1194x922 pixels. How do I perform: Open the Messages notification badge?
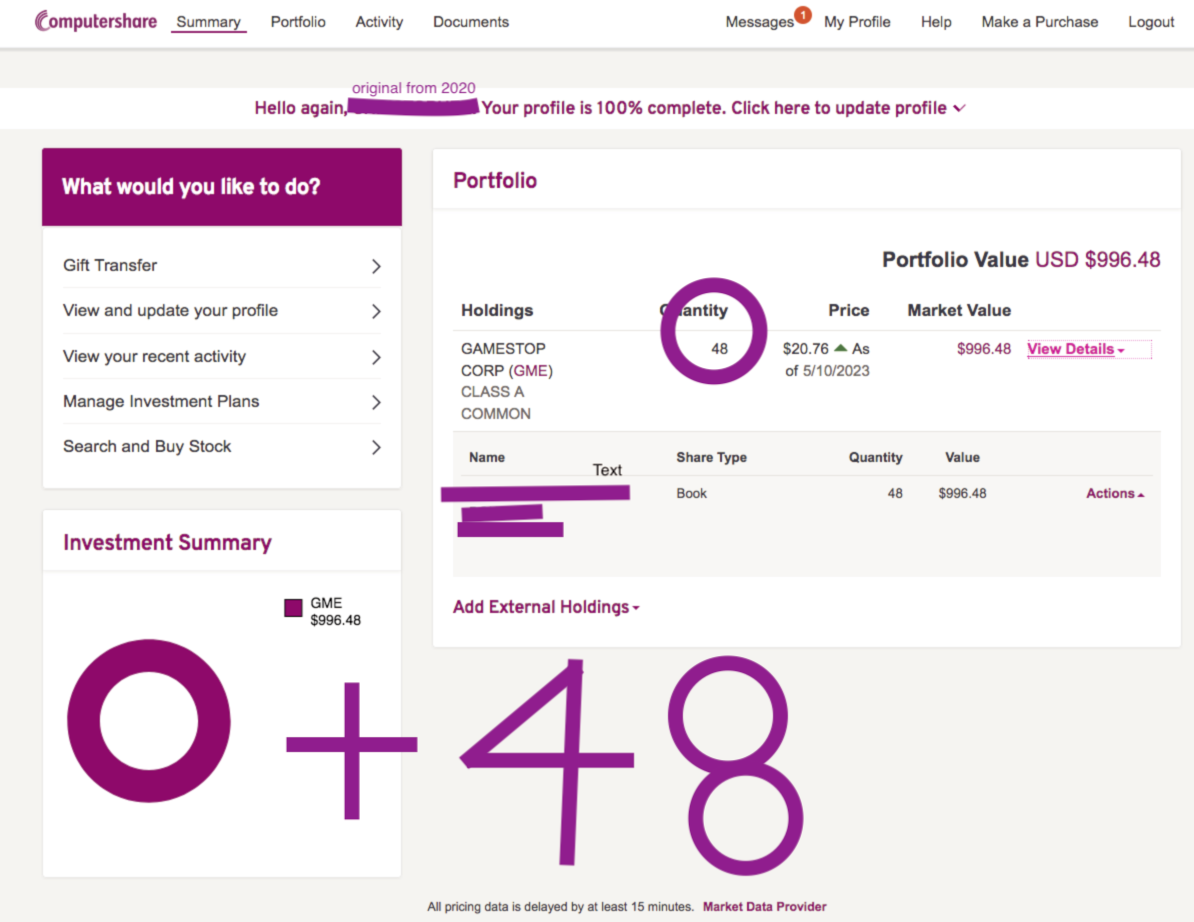[802, 15]
